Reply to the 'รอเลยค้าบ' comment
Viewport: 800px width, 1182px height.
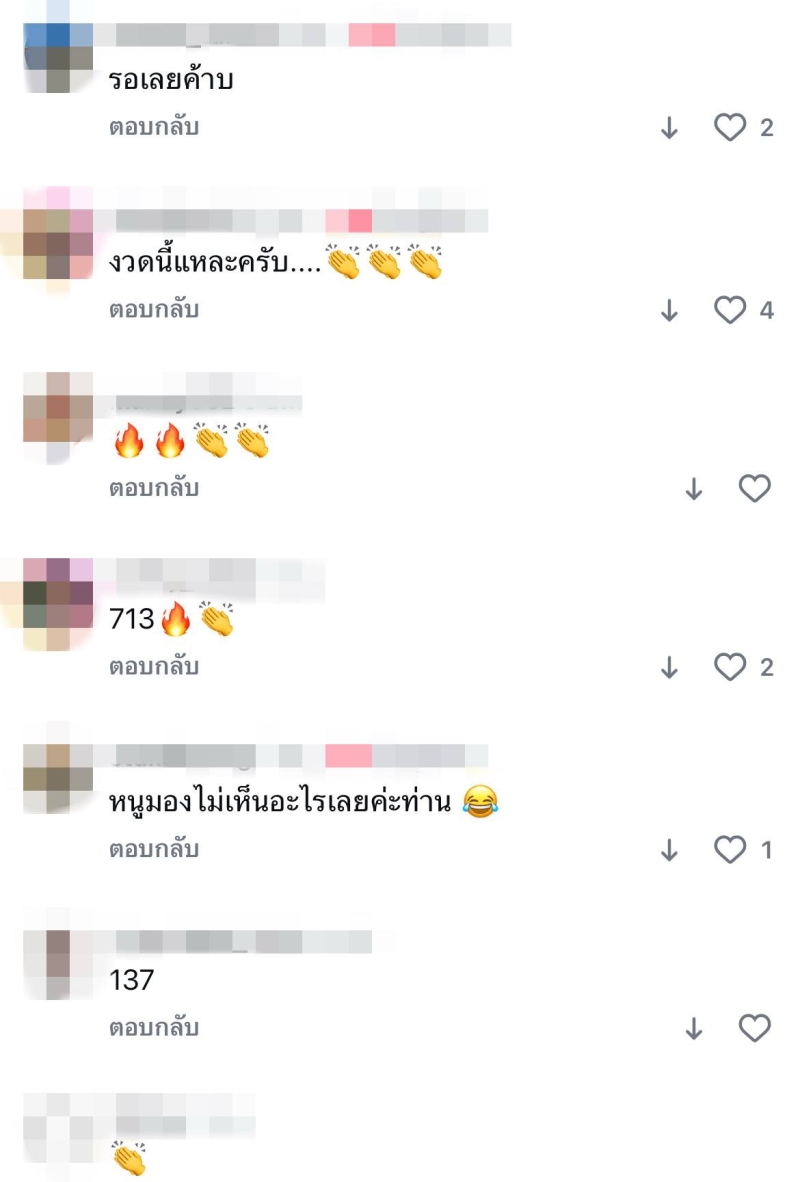[154, 127]
